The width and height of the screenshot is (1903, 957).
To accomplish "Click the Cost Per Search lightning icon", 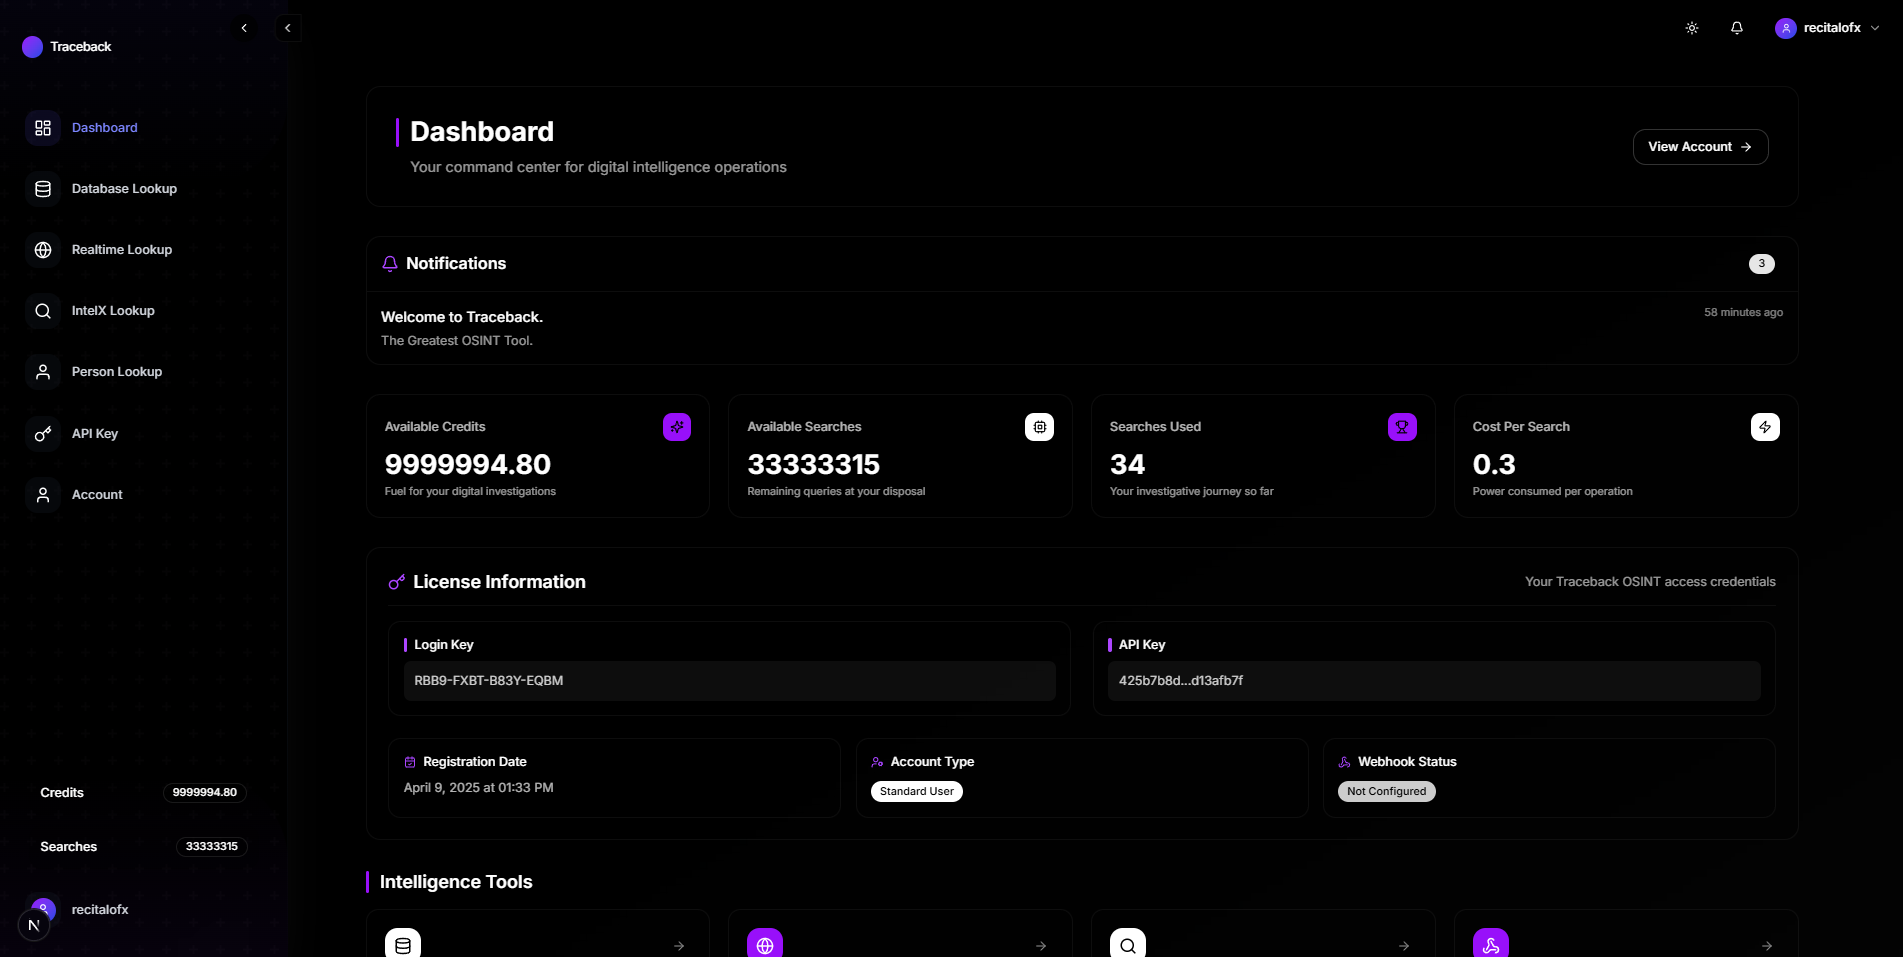I will click(1765, 427).
